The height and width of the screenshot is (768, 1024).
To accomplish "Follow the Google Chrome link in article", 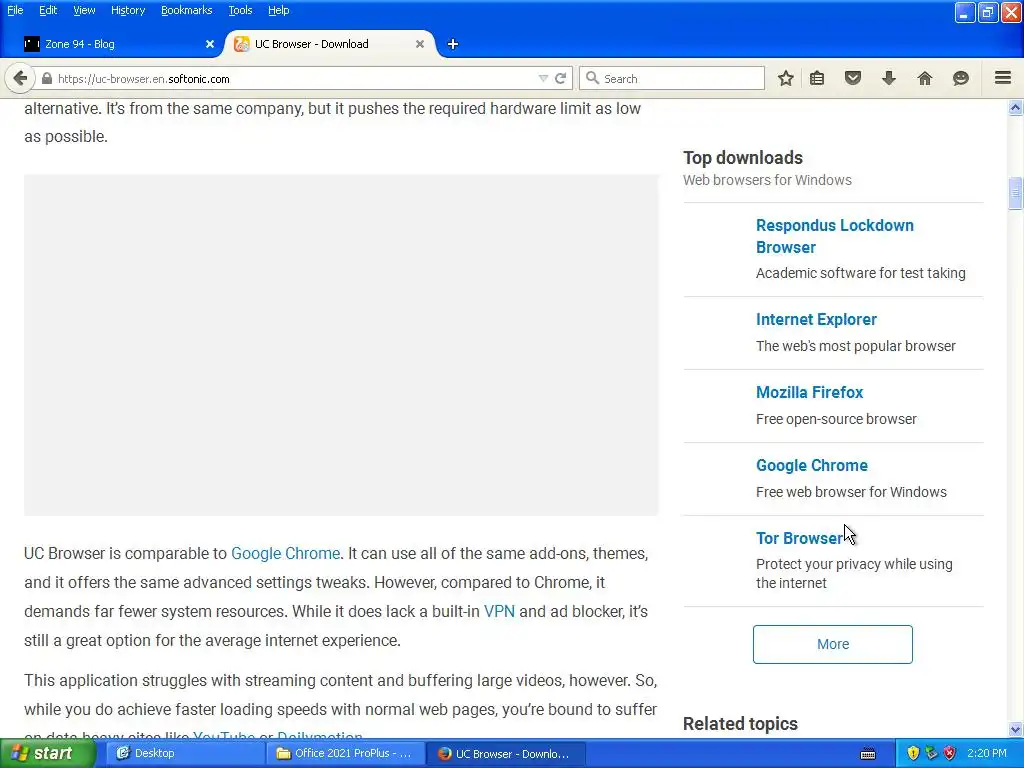I will click(285, 553).
